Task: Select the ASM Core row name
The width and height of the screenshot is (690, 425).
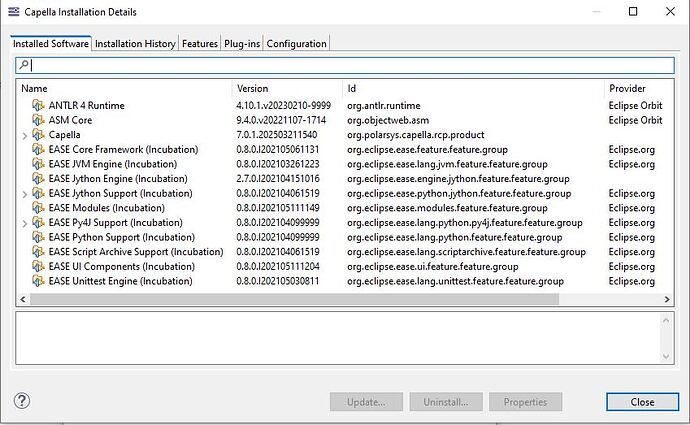Action: tap(70, 120)
